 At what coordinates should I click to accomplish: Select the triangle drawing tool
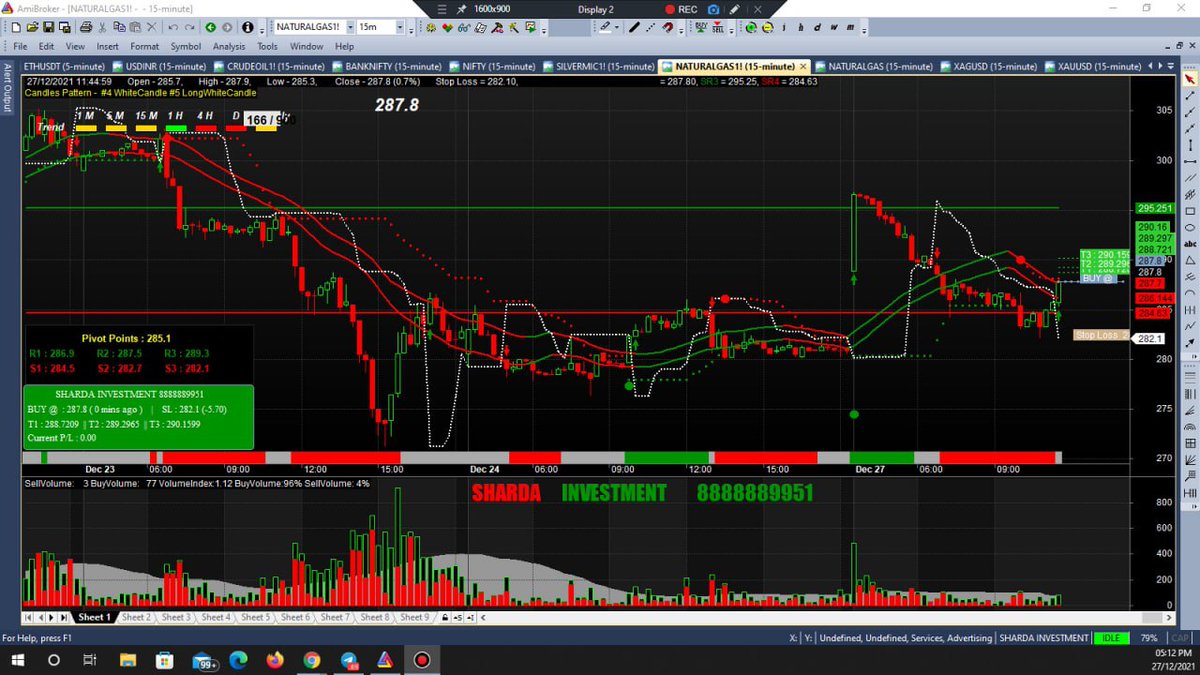click(x=1189, y=259)
